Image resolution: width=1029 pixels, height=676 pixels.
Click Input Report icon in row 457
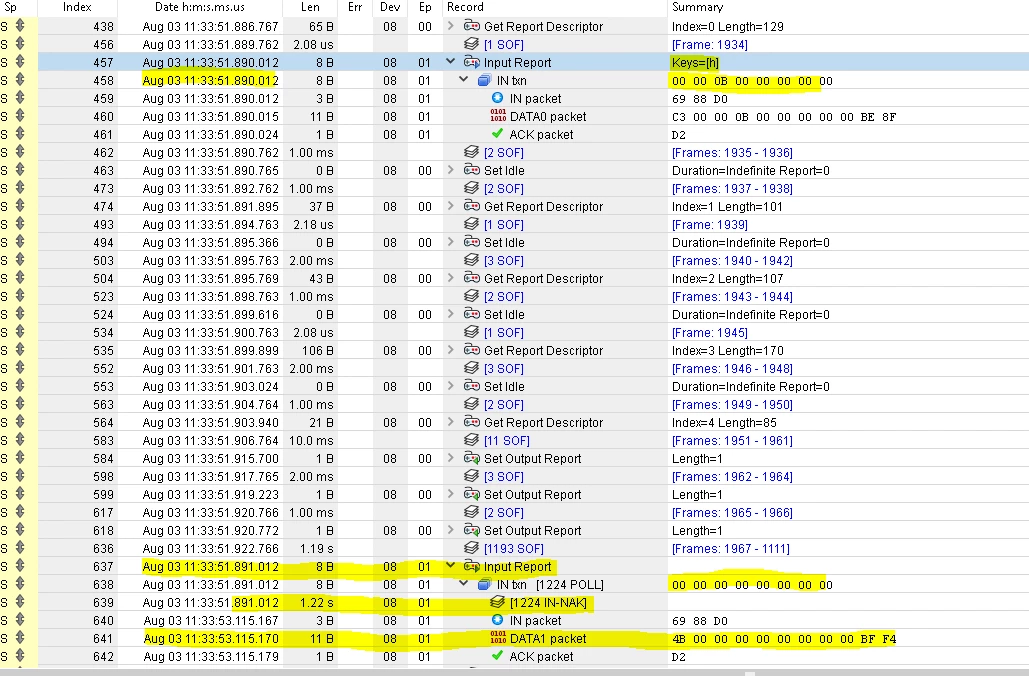(x=472, y=62)
